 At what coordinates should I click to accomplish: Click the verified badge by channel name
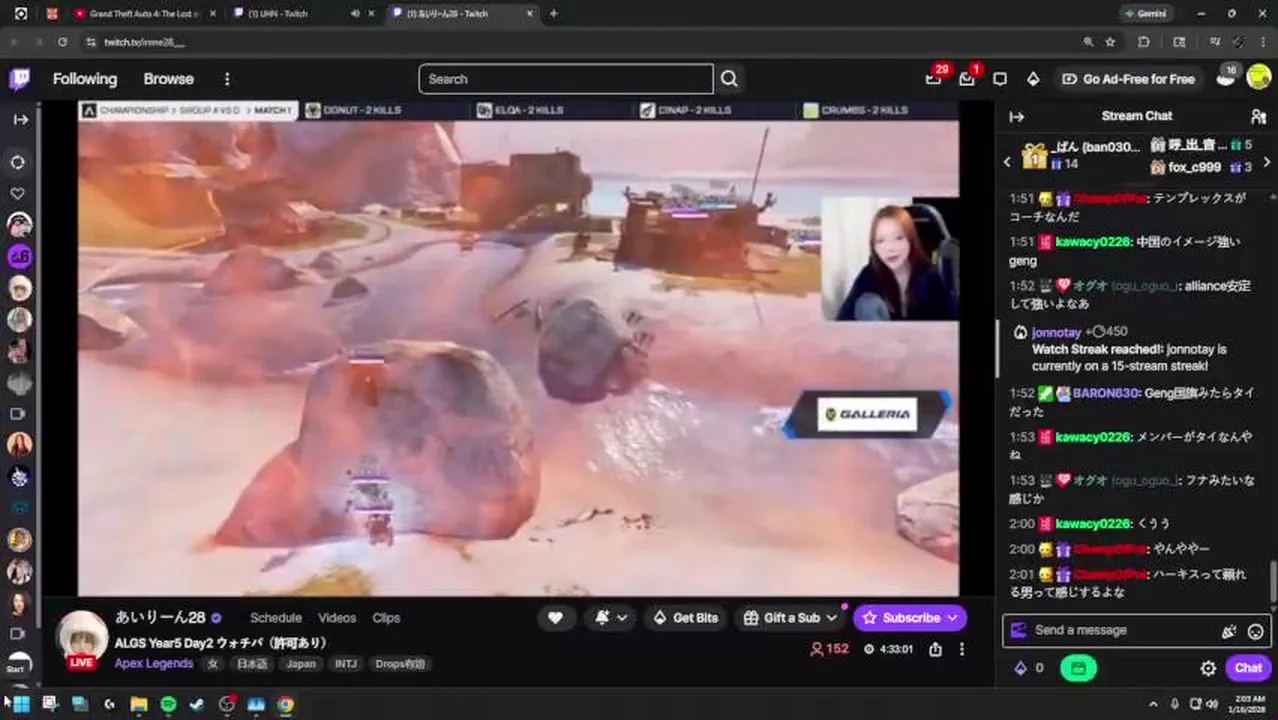coord(217,618)
